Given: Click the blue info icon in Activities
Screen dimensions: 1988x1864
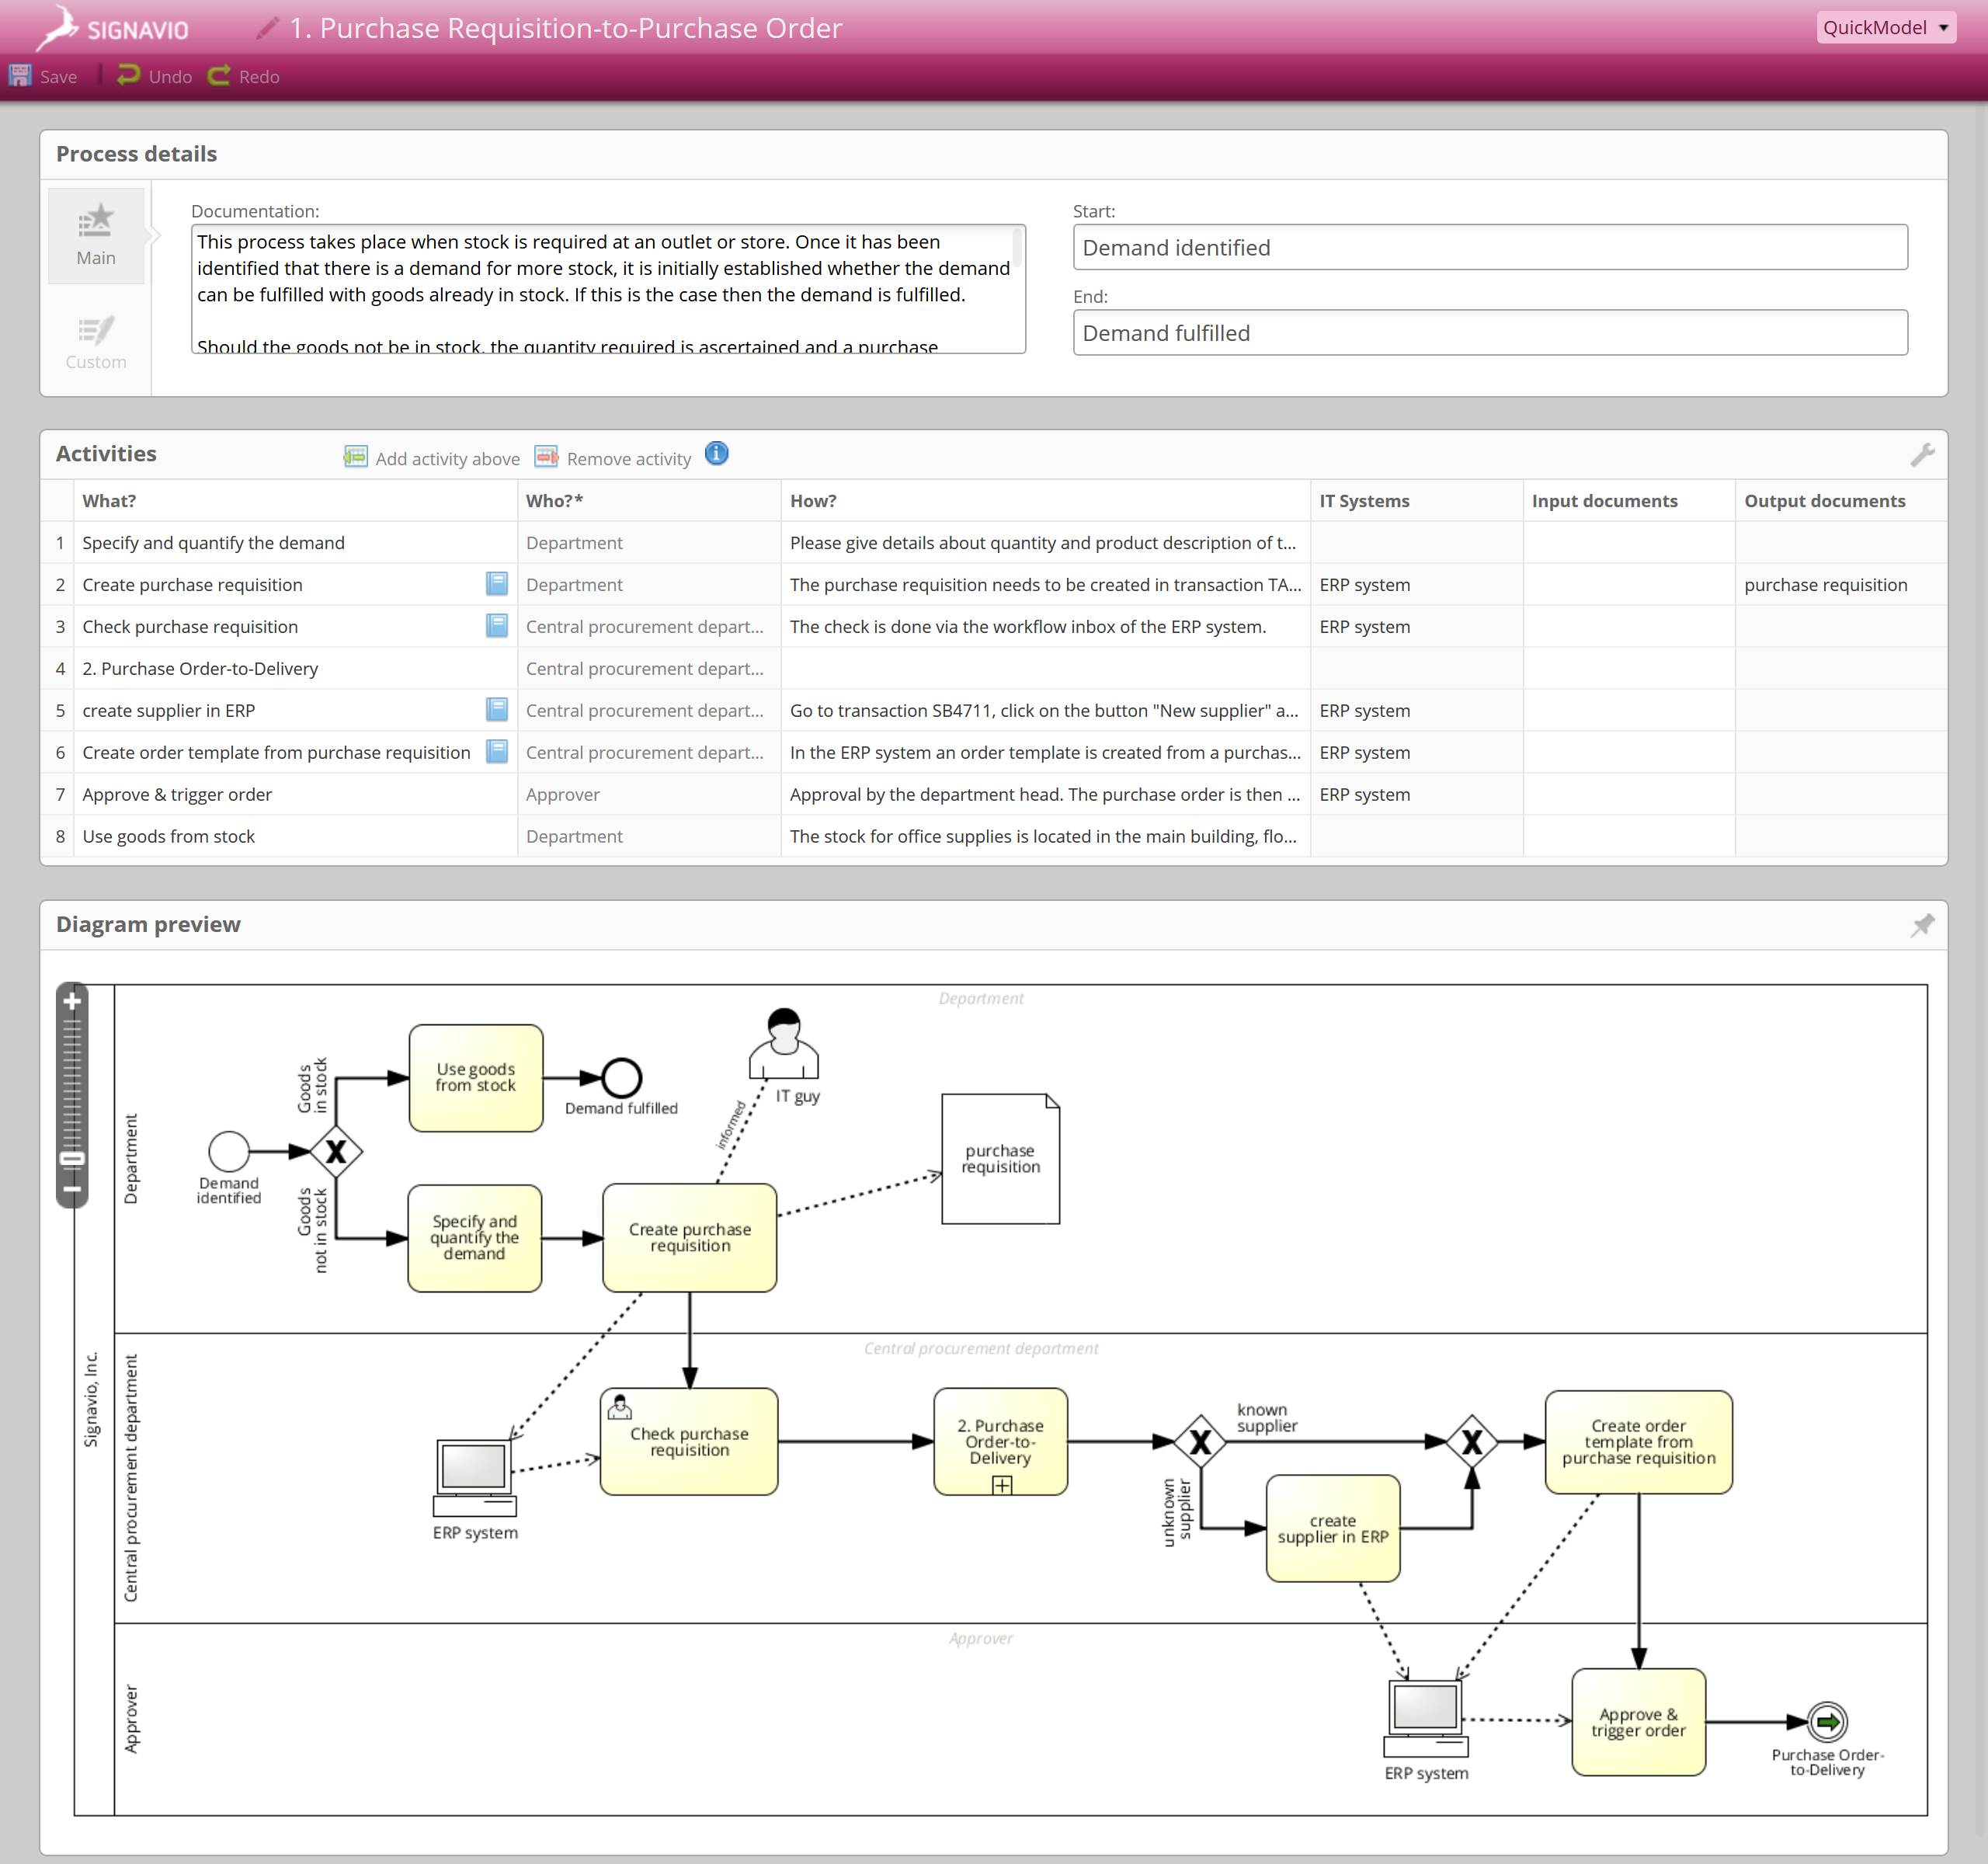Looking at the screenshot, I should click(x=716, y=454).
